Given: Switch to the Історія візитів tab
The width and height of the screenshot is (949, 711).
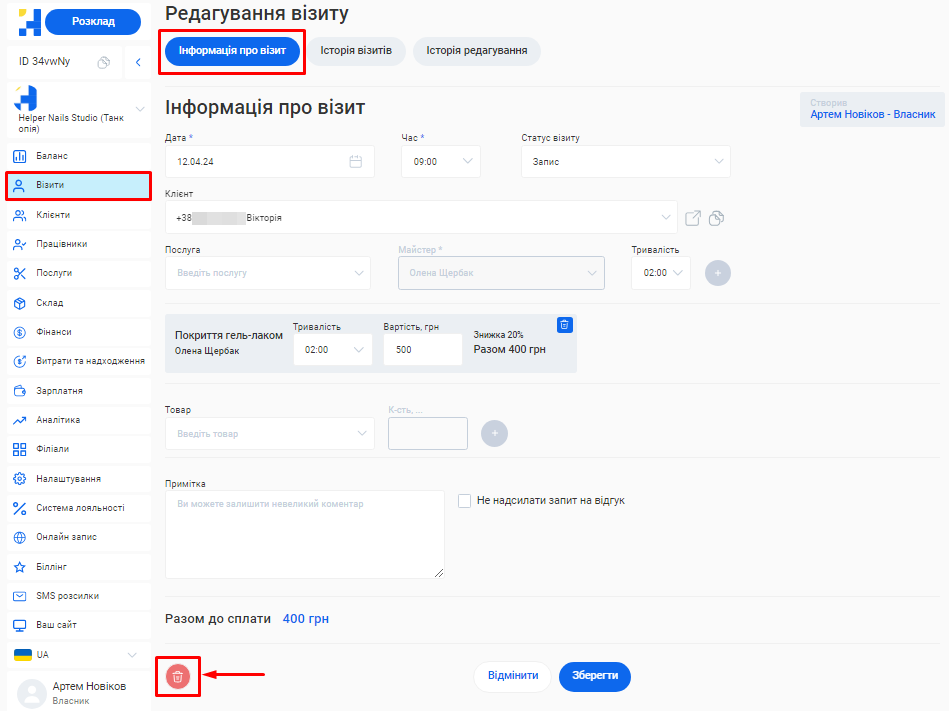Looking at the screenshot, I should (x=356, y=50).
